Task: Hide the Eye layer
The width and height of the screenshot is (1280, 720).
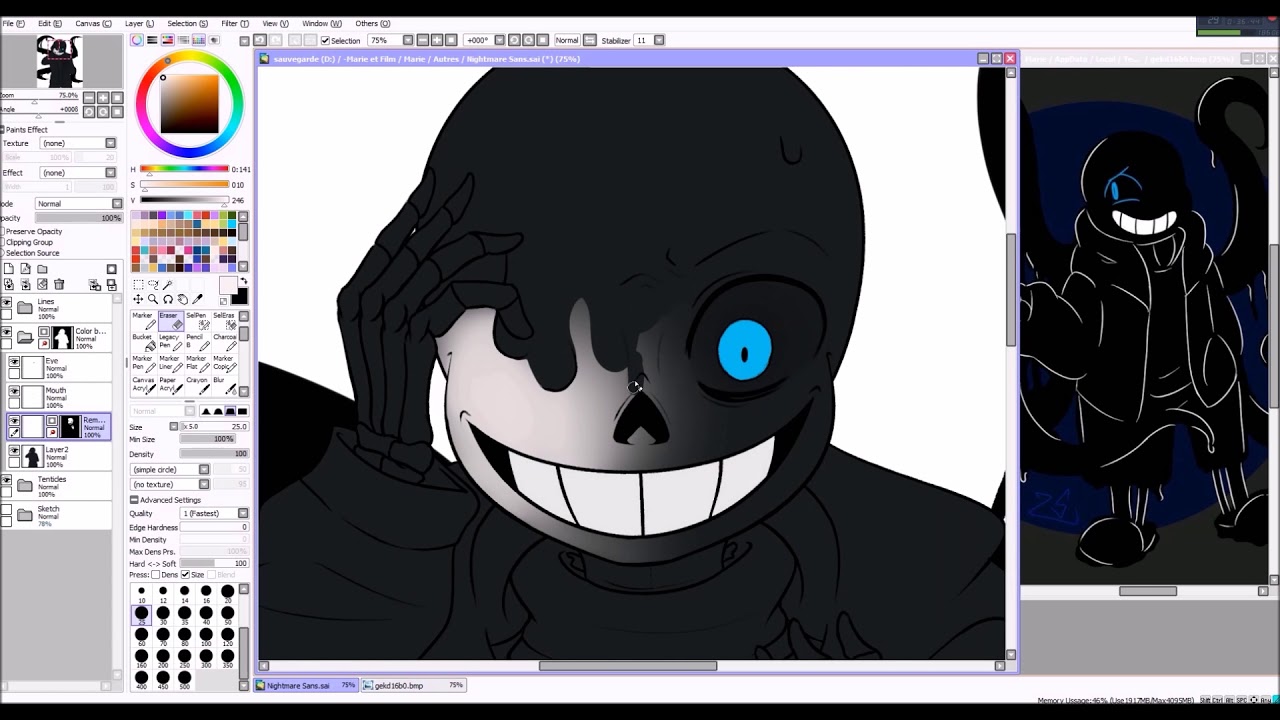Action: (14, 361)
